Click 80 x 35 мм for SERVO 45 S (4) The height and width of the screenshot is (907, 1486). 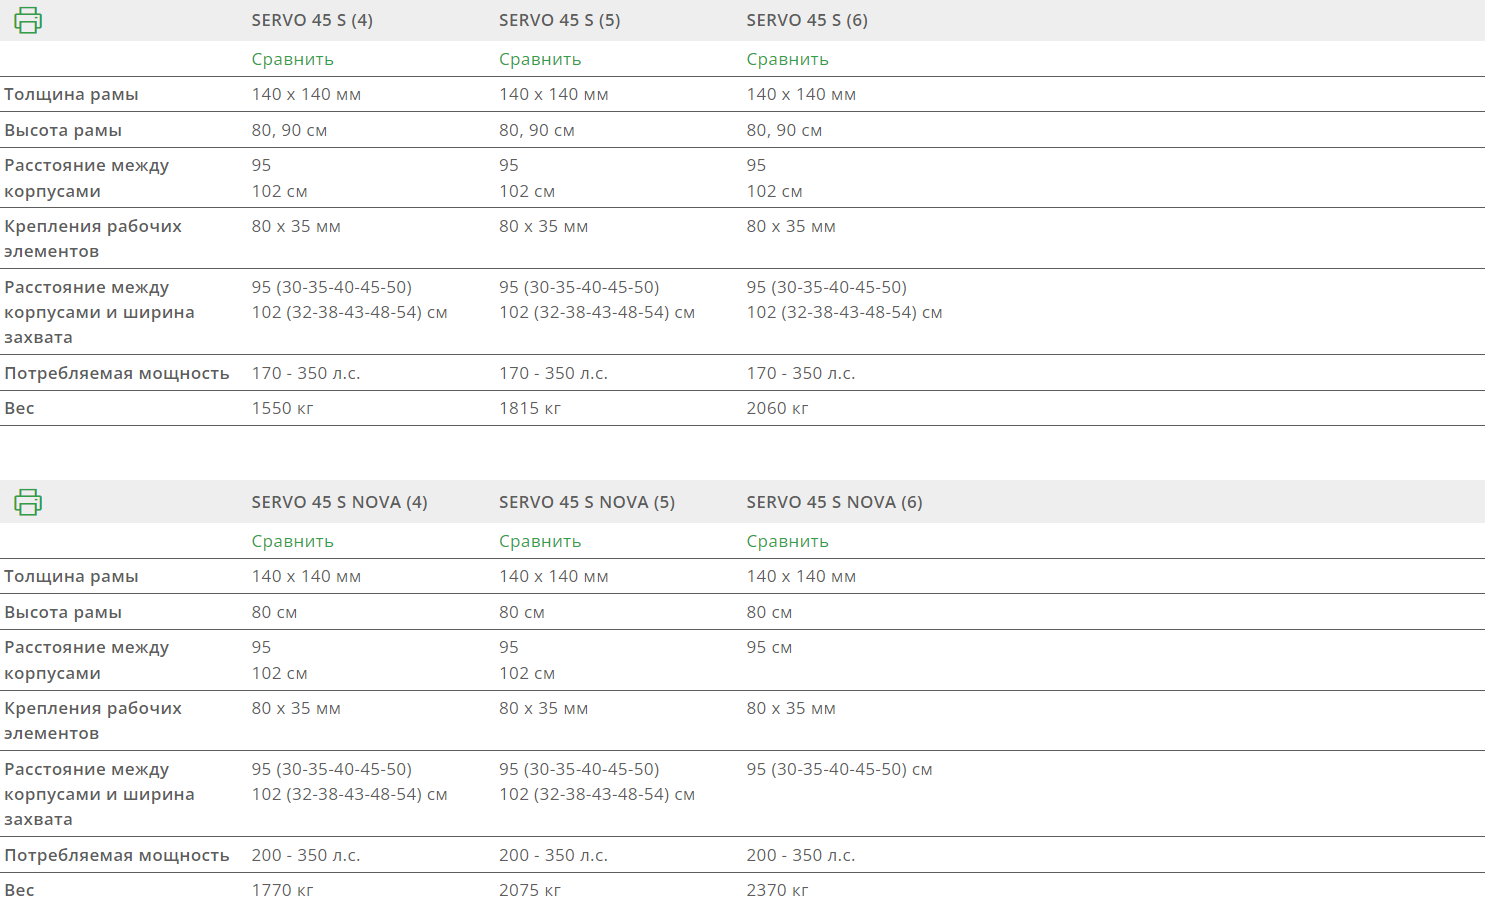[296, 226]
